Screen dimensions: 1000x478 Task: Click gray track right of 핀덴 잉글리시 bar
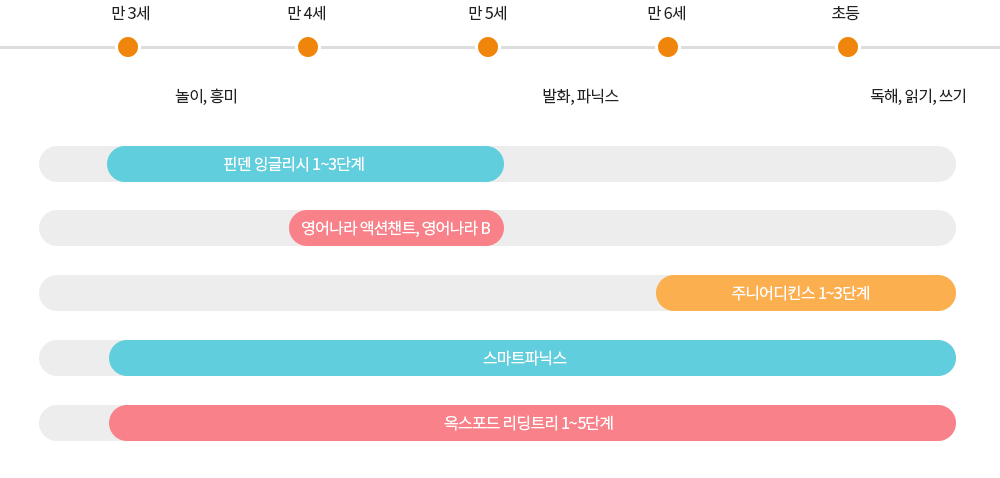(730, 164)
